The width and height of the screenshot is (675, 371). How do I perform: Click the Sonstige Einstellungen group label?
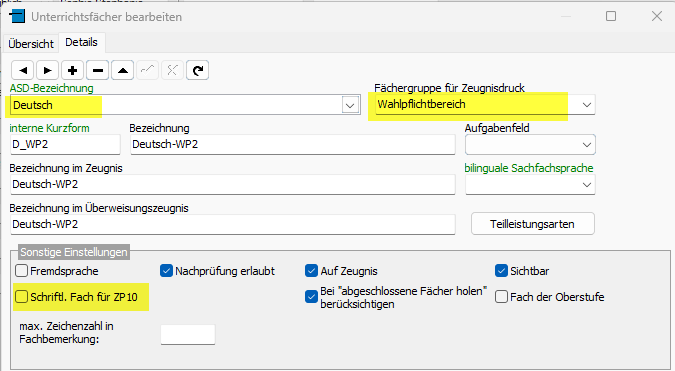(74, 252)
